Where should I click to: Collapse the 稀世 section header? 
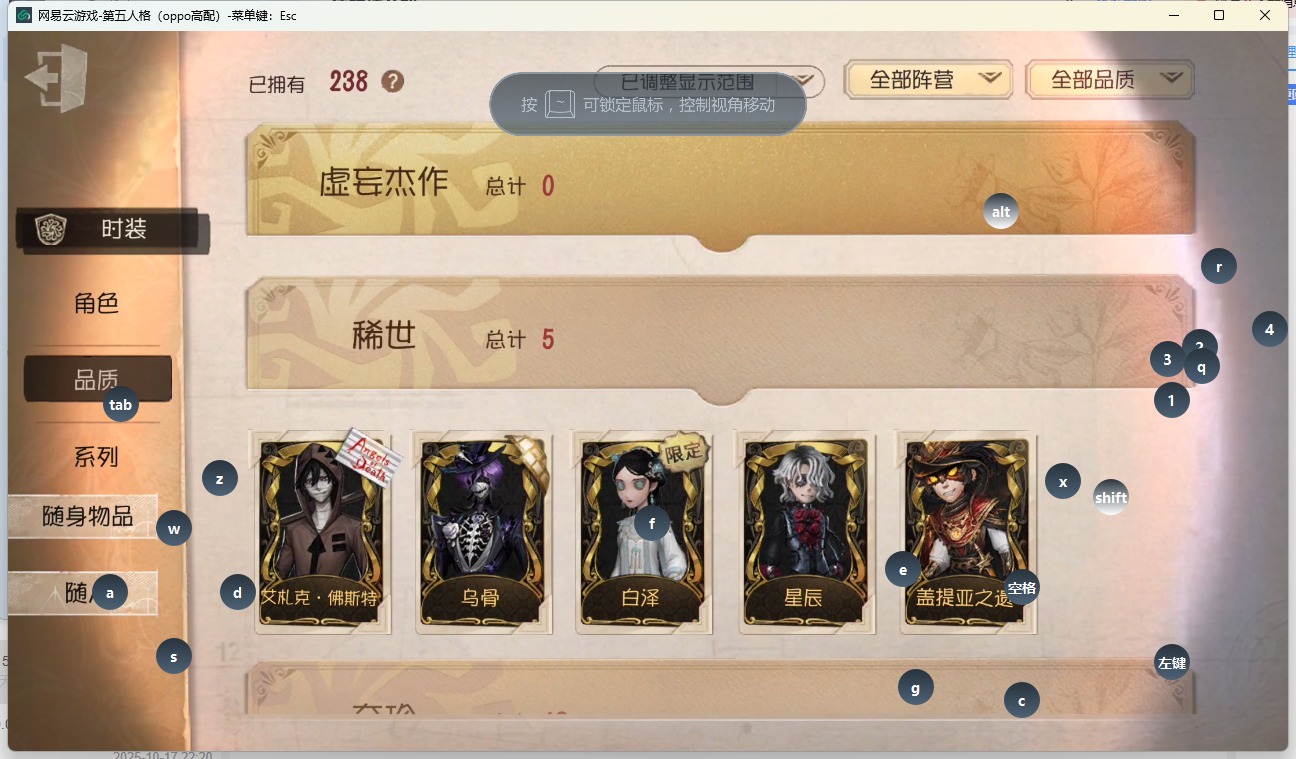click(720, 338)
